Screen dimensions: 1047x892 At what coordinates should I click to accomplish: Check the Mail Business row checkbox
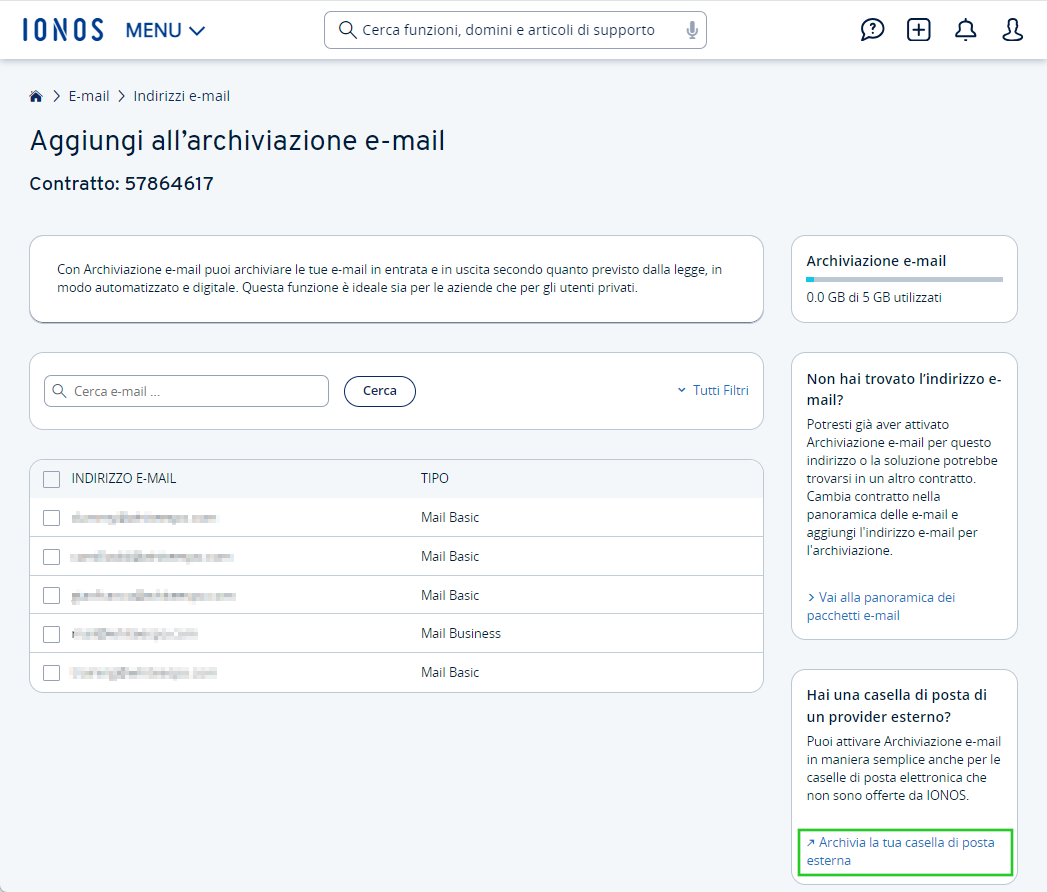(51, 634)
